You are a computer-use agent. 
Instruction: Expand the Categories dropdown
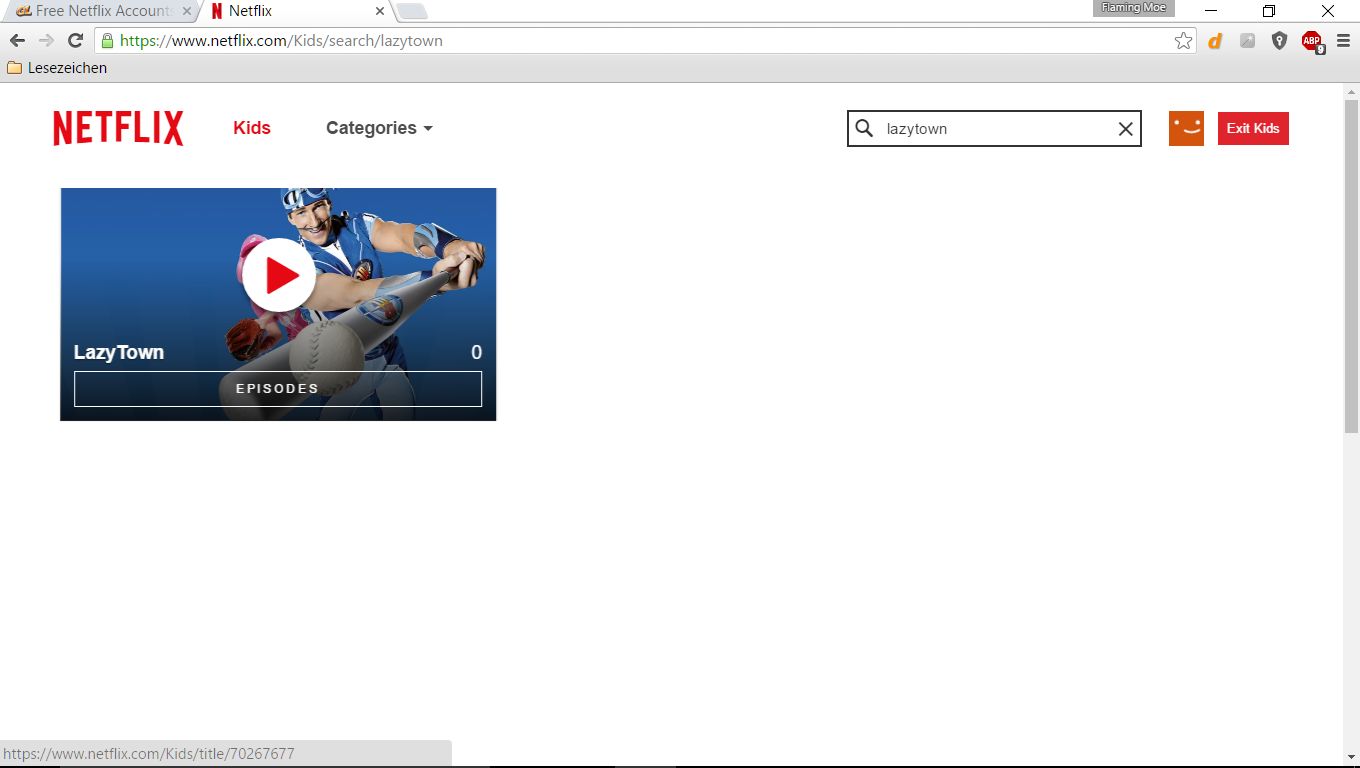pos(379,128)
